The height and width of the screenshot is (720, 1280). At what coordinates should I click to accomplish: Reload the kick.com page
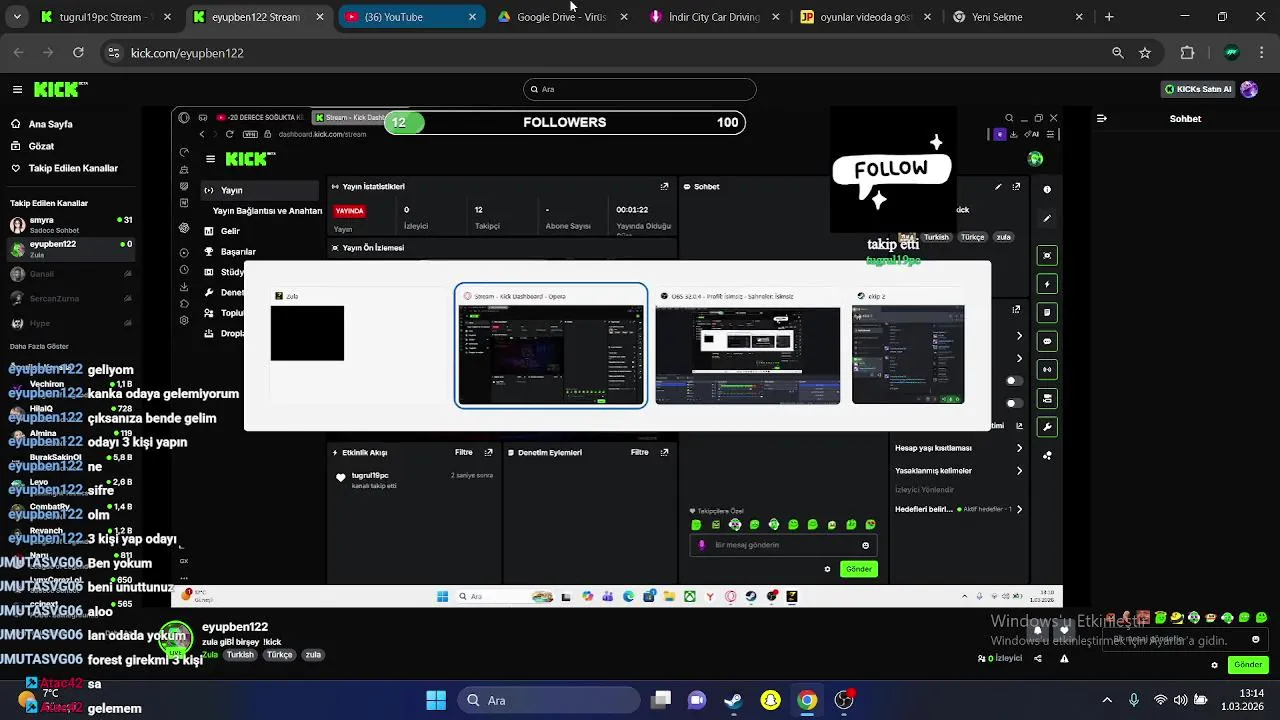(78, 53)
